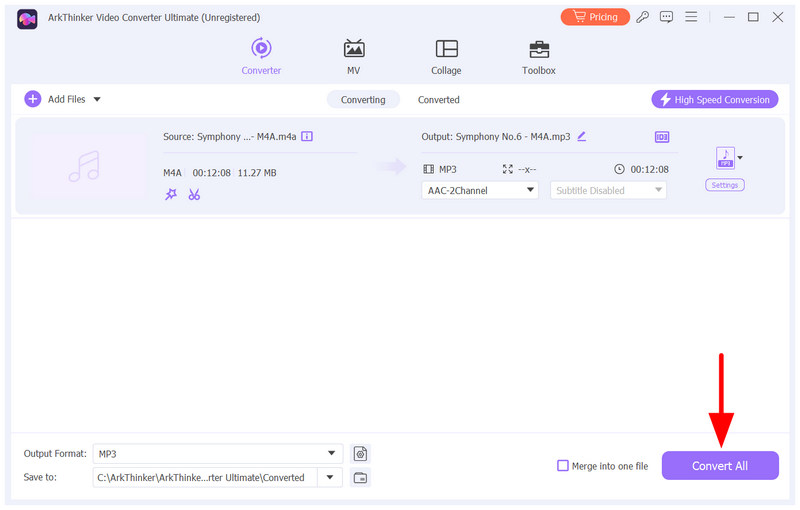Open registration via the key icon

[x=642, y=17]
